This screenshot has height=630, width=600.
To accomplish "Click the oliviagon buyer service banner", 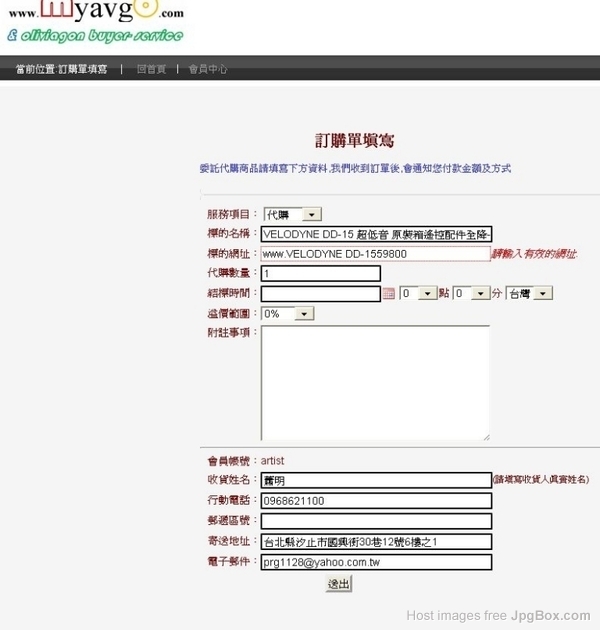I will click(x=94, y=36).
